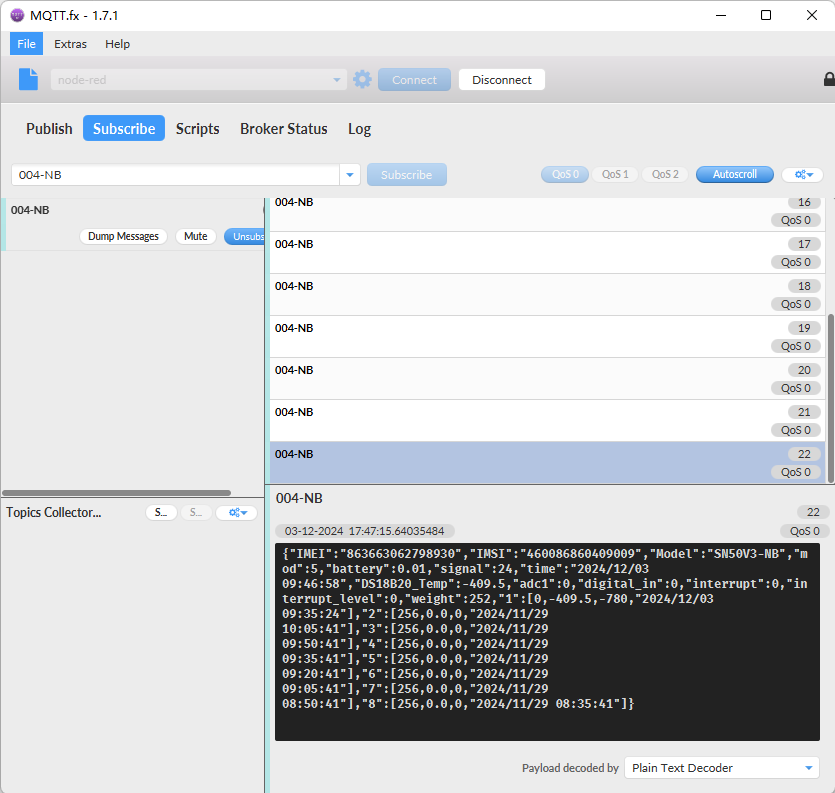
Task: Click the MQTT.fx app logo icon
Action: pos(17,15)
